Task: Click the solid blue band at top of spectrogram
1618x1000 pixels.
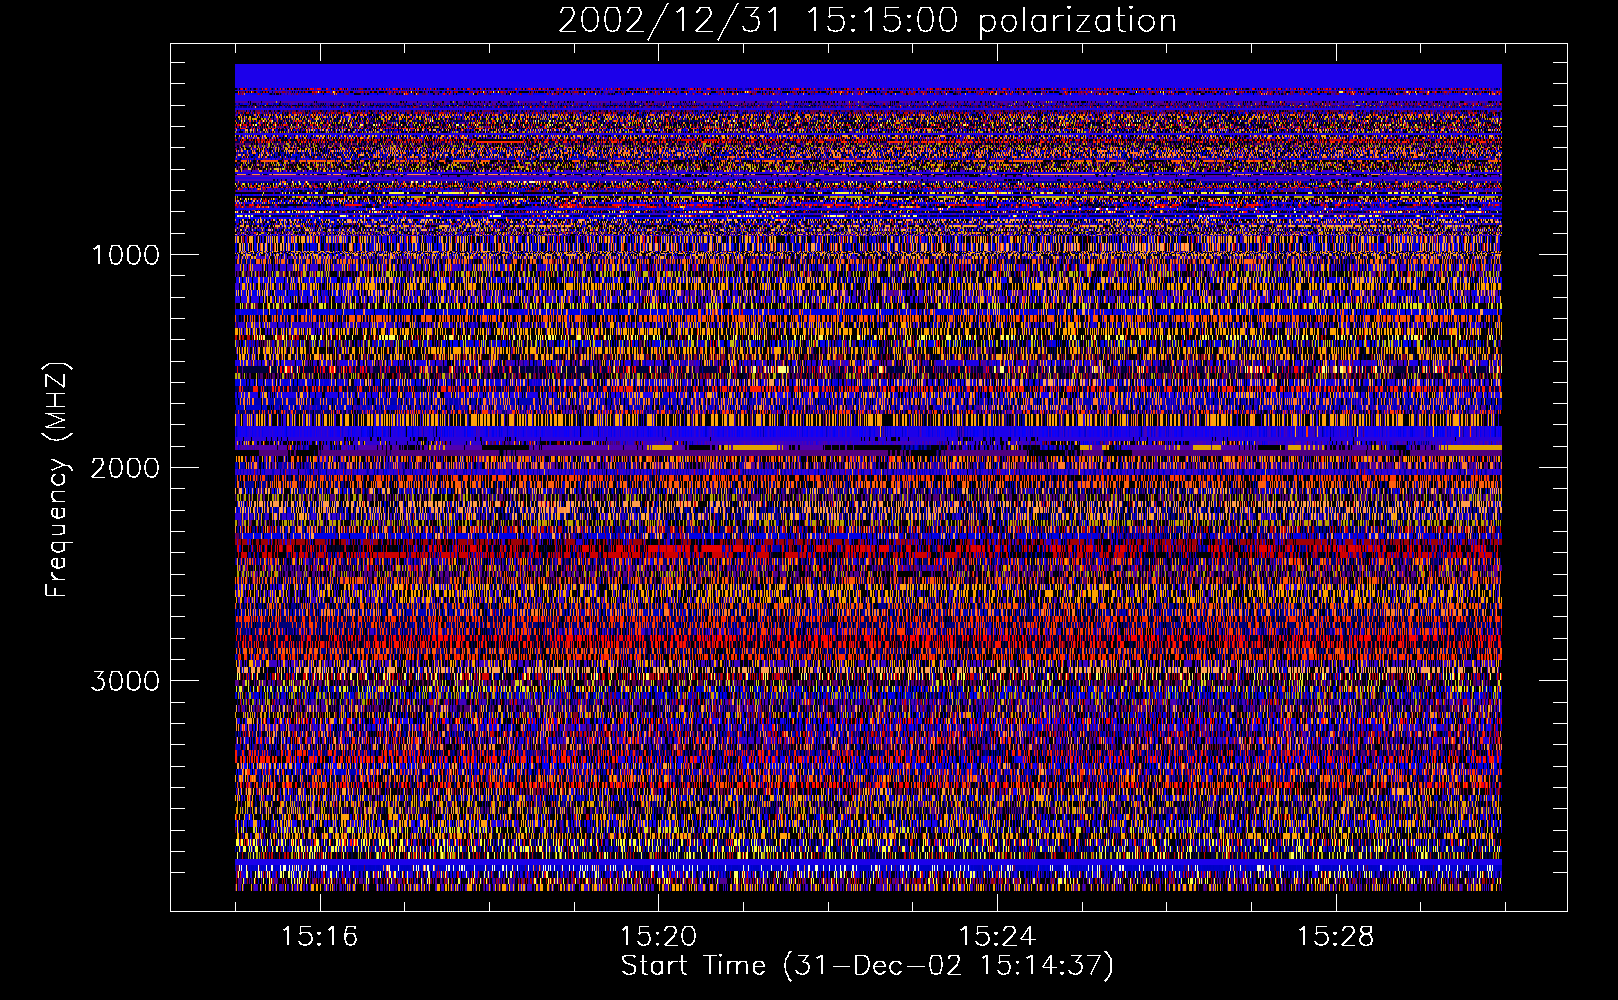Action: click(x=868, y=76)
